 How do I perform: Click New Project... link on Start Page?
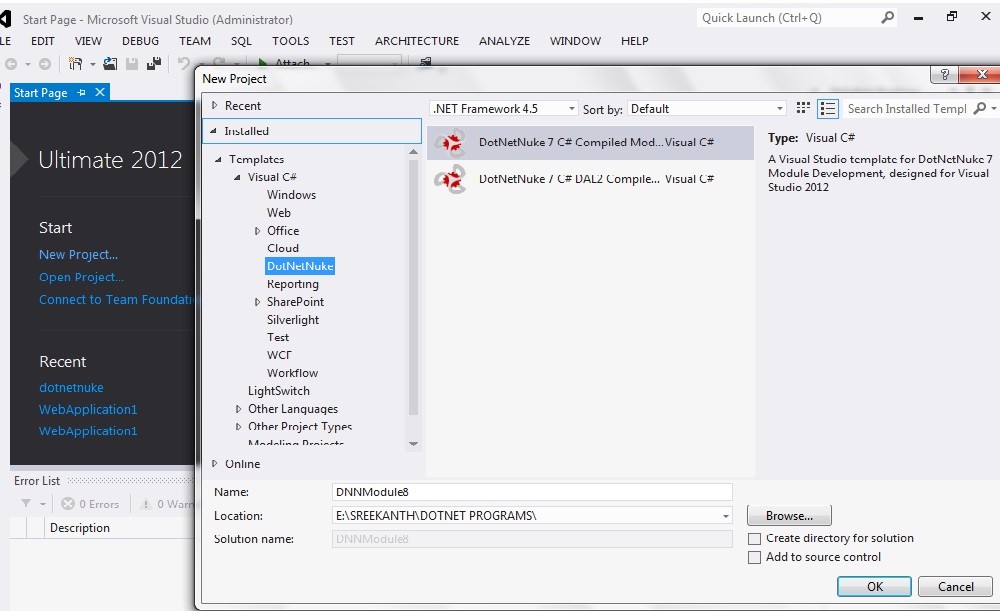78,254
